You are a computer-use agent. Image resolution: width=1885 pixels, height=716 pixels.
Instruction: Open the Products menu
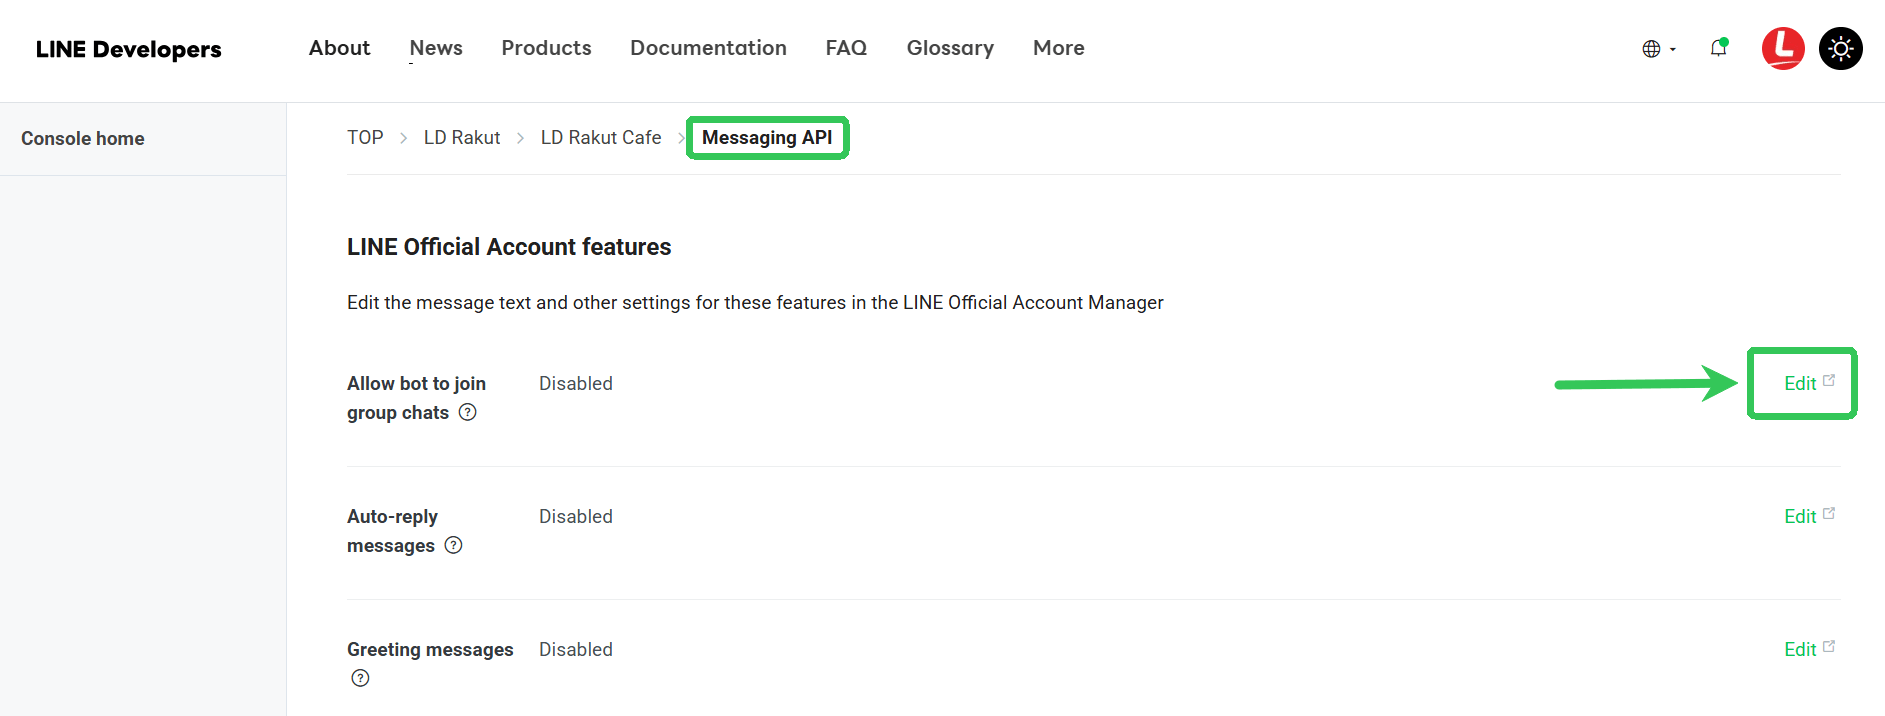coord(546,48)
